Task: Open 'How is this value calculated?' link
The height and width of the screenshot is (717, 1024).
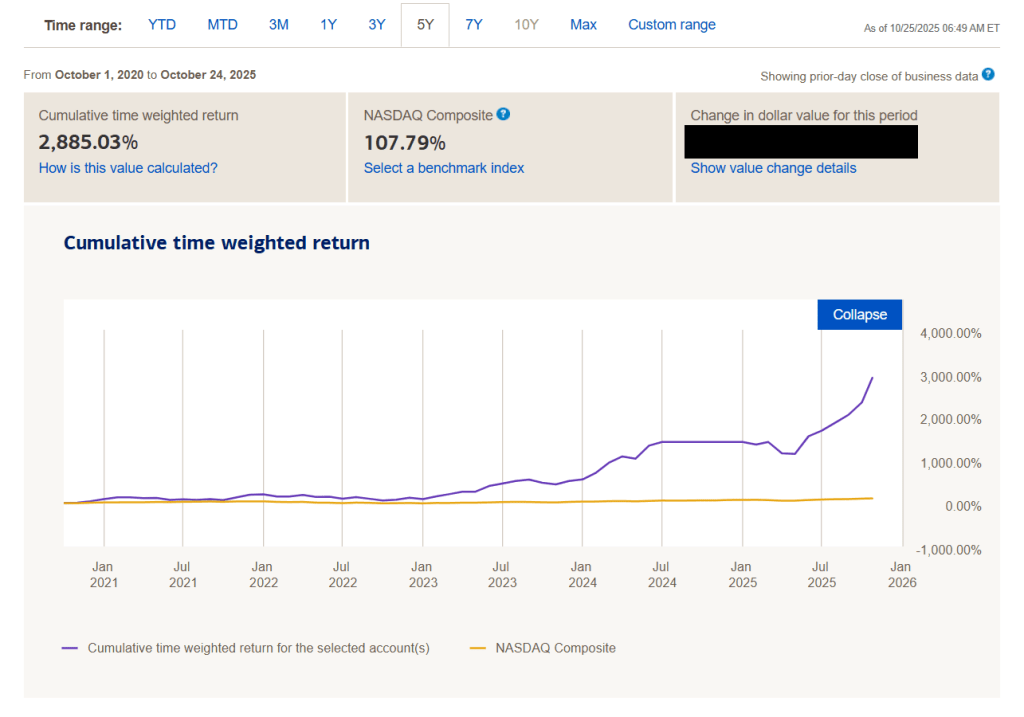Action: click(x=128, y=168)
